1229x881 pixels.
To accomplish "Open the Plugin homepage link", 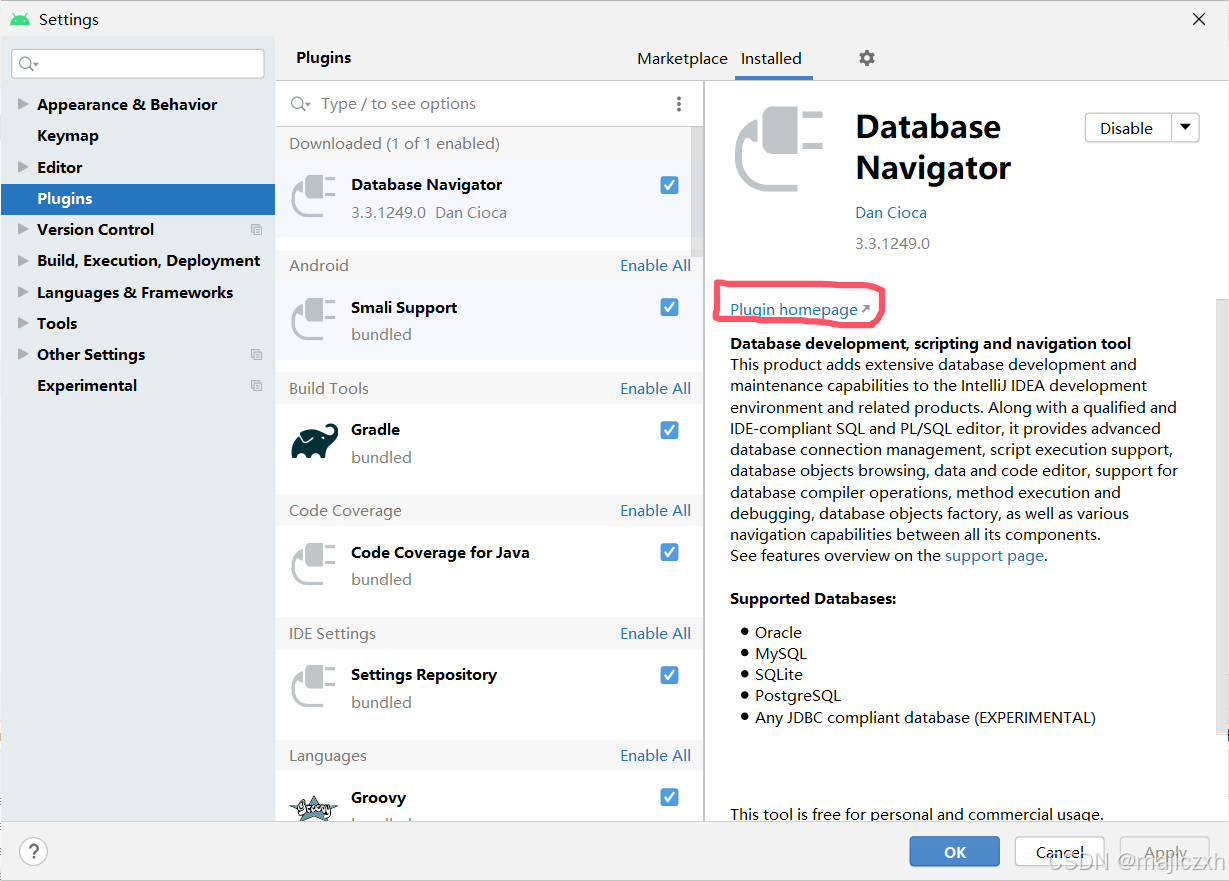I will pyautogui.click(x=792, y=310).
